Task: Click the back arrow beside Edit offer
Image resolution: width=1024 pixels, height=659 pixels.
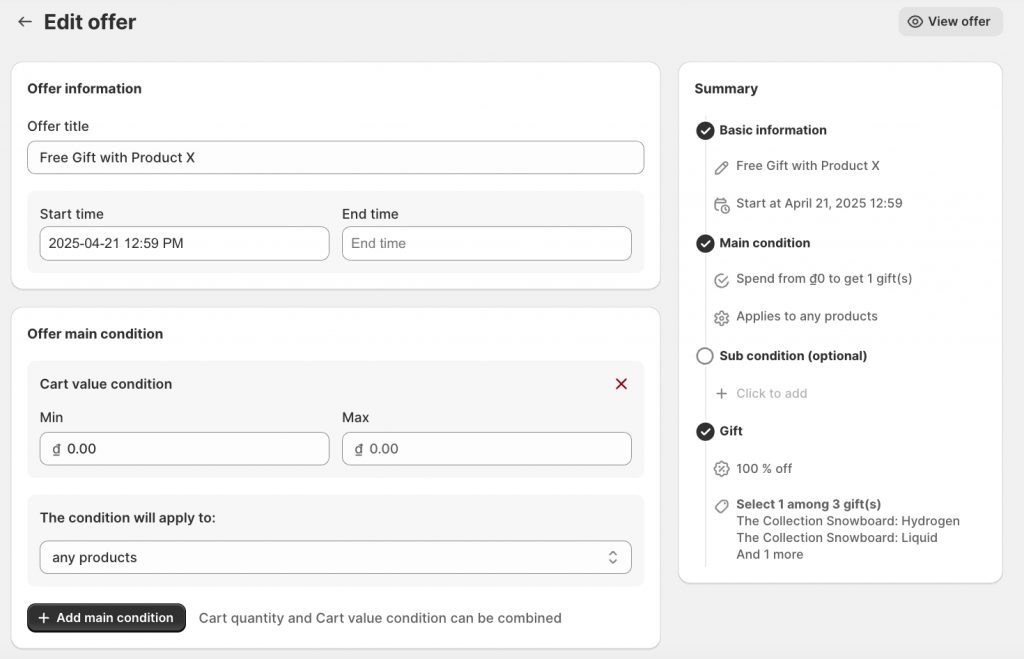Action: tap(25, 22)
